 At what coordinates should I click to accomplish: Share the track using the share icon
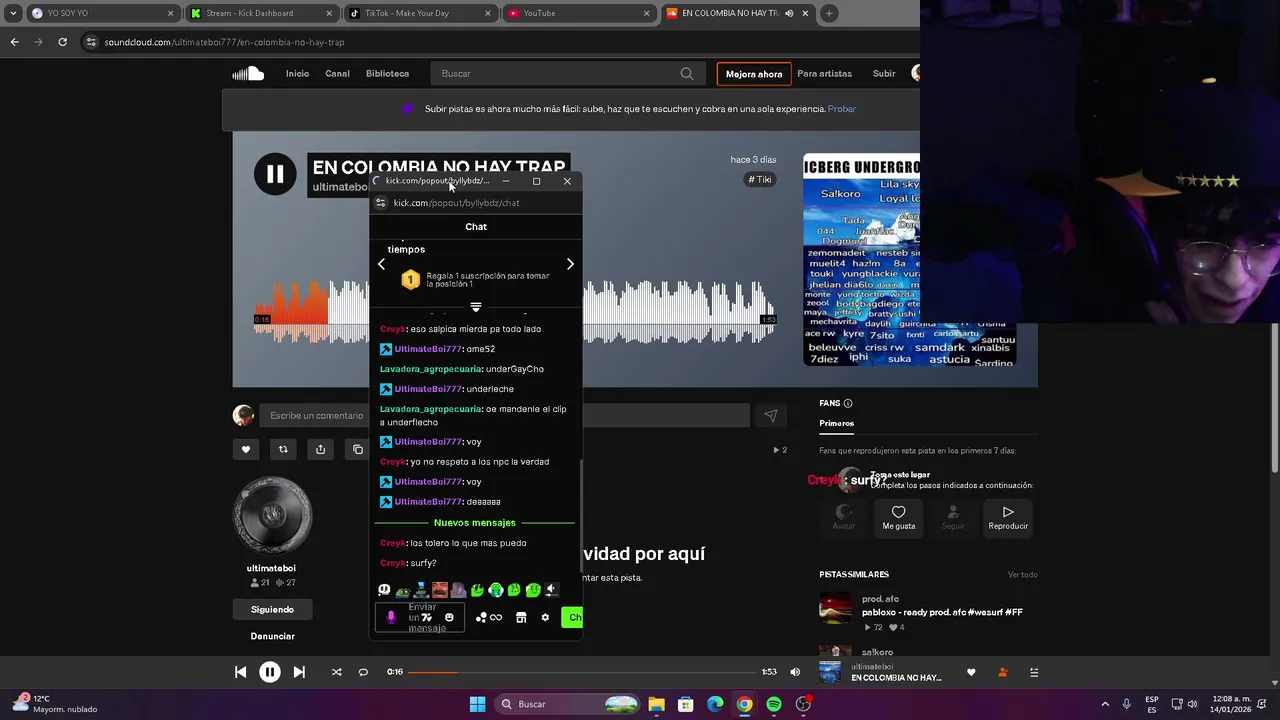tap(320, 449)
